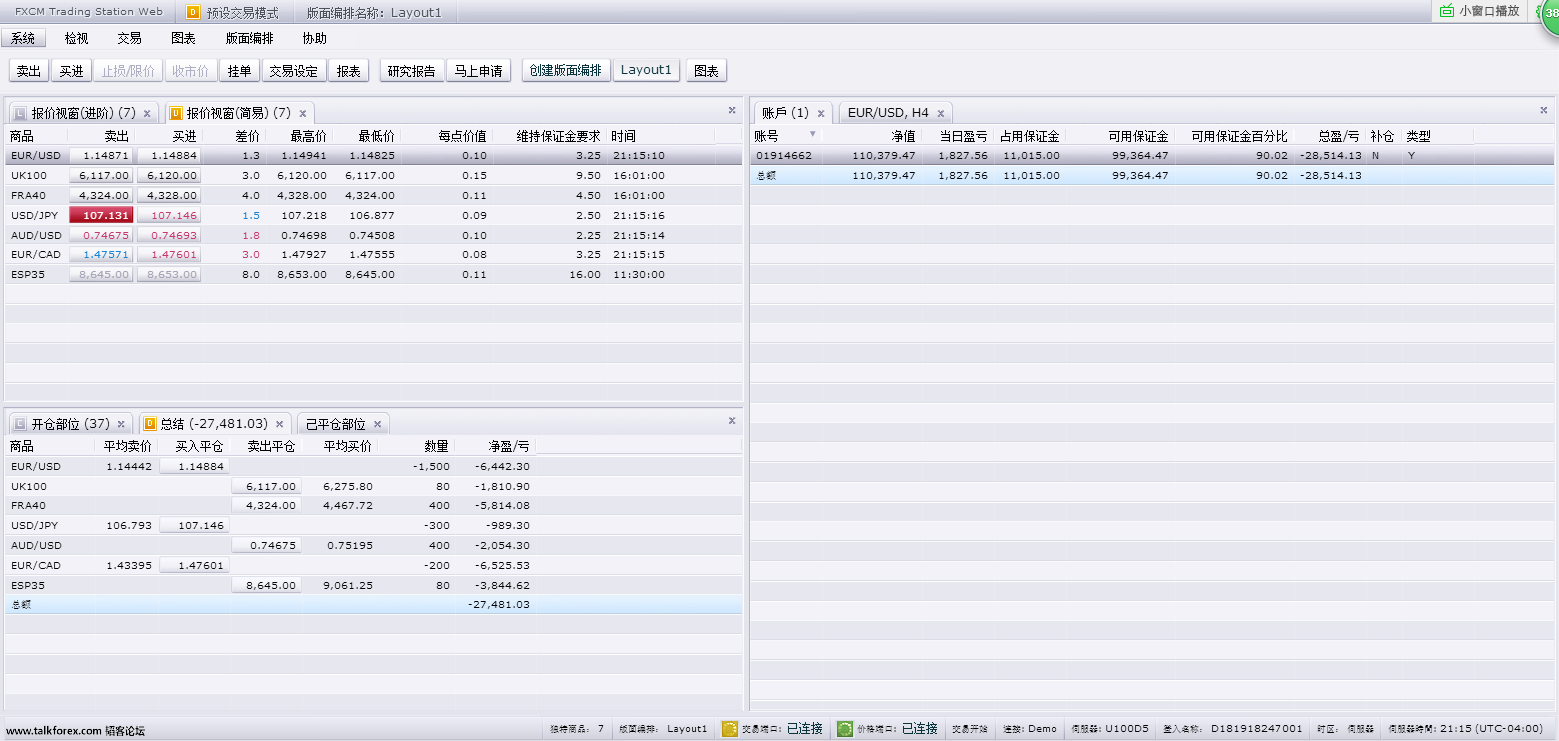Click the green 价格端口 connection status icon
1559x741 pixels.
click(x=845, y=729)
